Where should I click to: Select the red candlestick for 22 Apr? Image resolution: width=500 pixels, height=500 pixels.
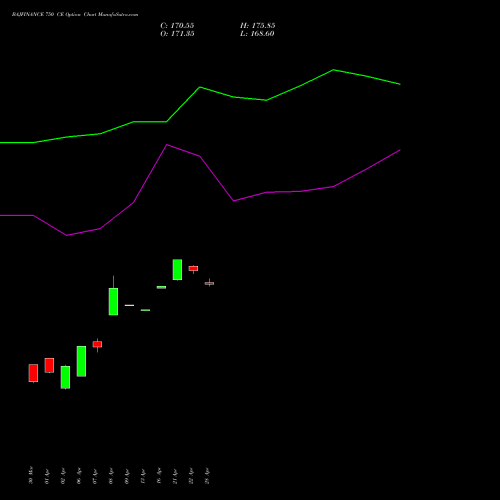(x=193, y=268)
